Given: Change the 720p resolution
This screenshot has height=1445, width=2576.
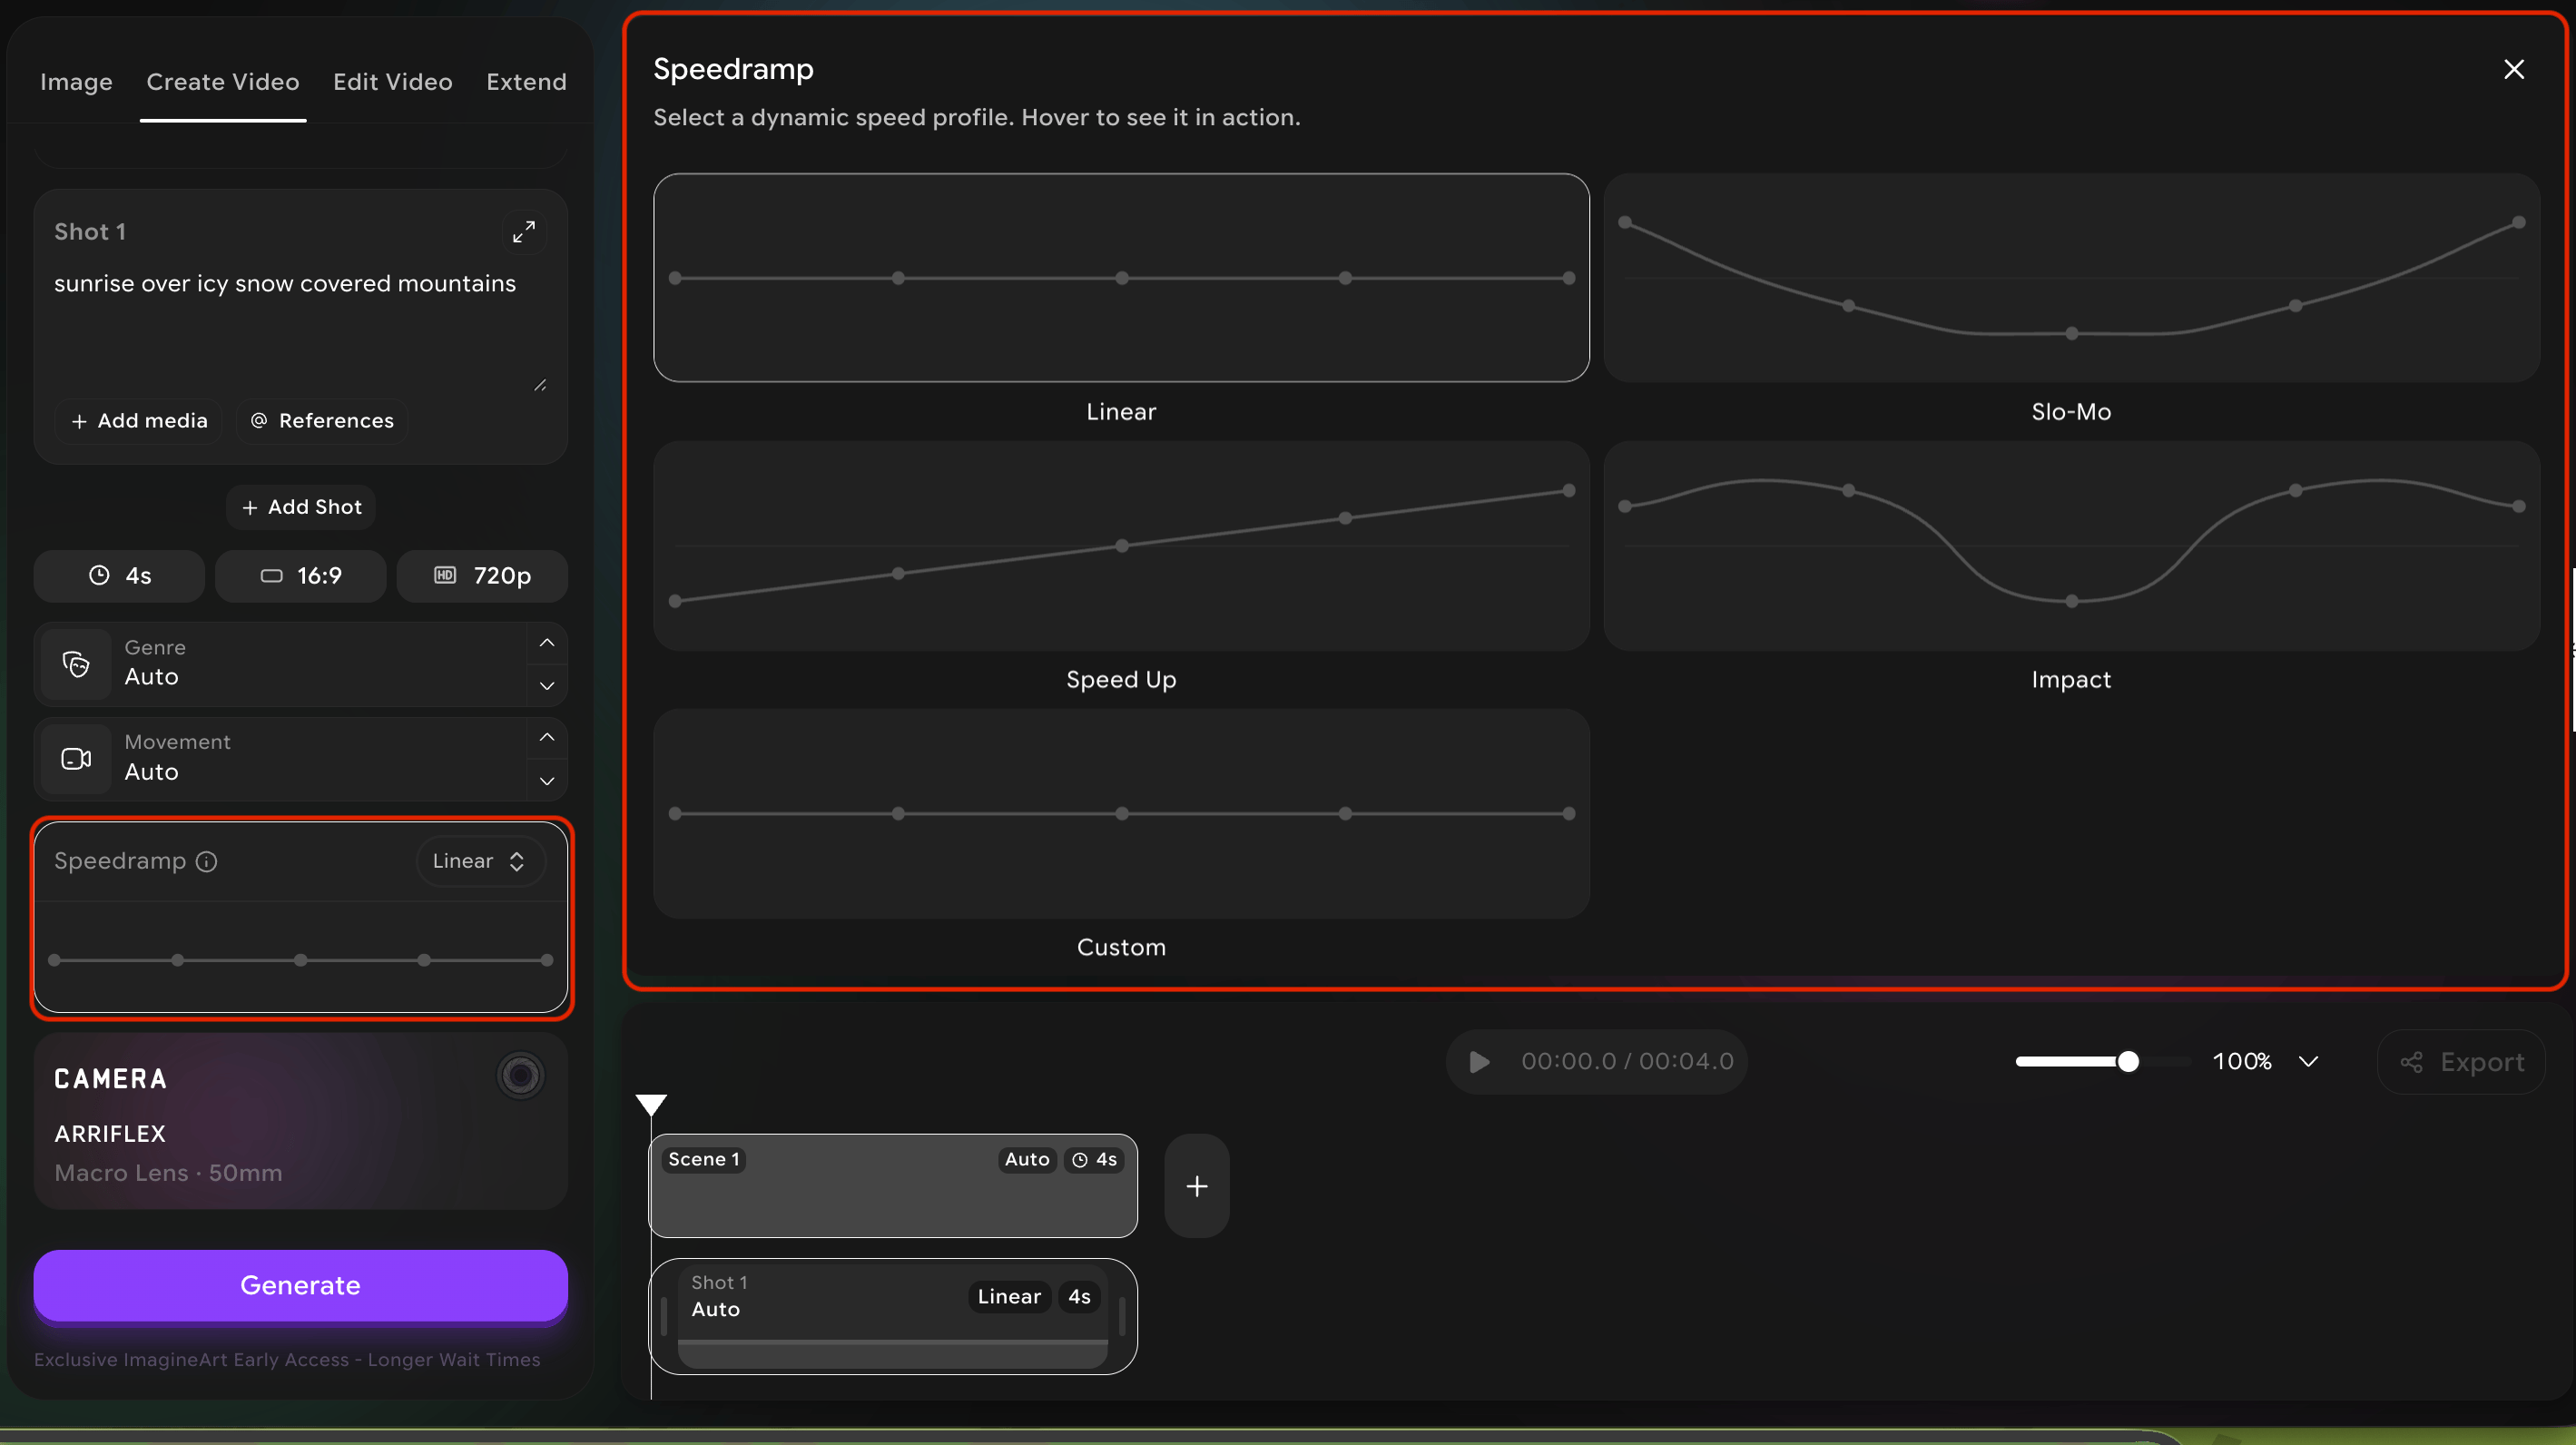Looking at the screenshot, I should [482, 576].
